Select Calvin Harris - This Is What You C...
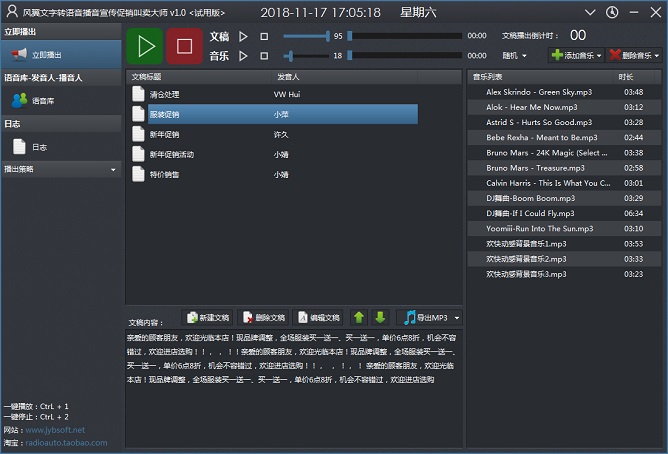Viewport: 668px width, 454px height. 564,183
